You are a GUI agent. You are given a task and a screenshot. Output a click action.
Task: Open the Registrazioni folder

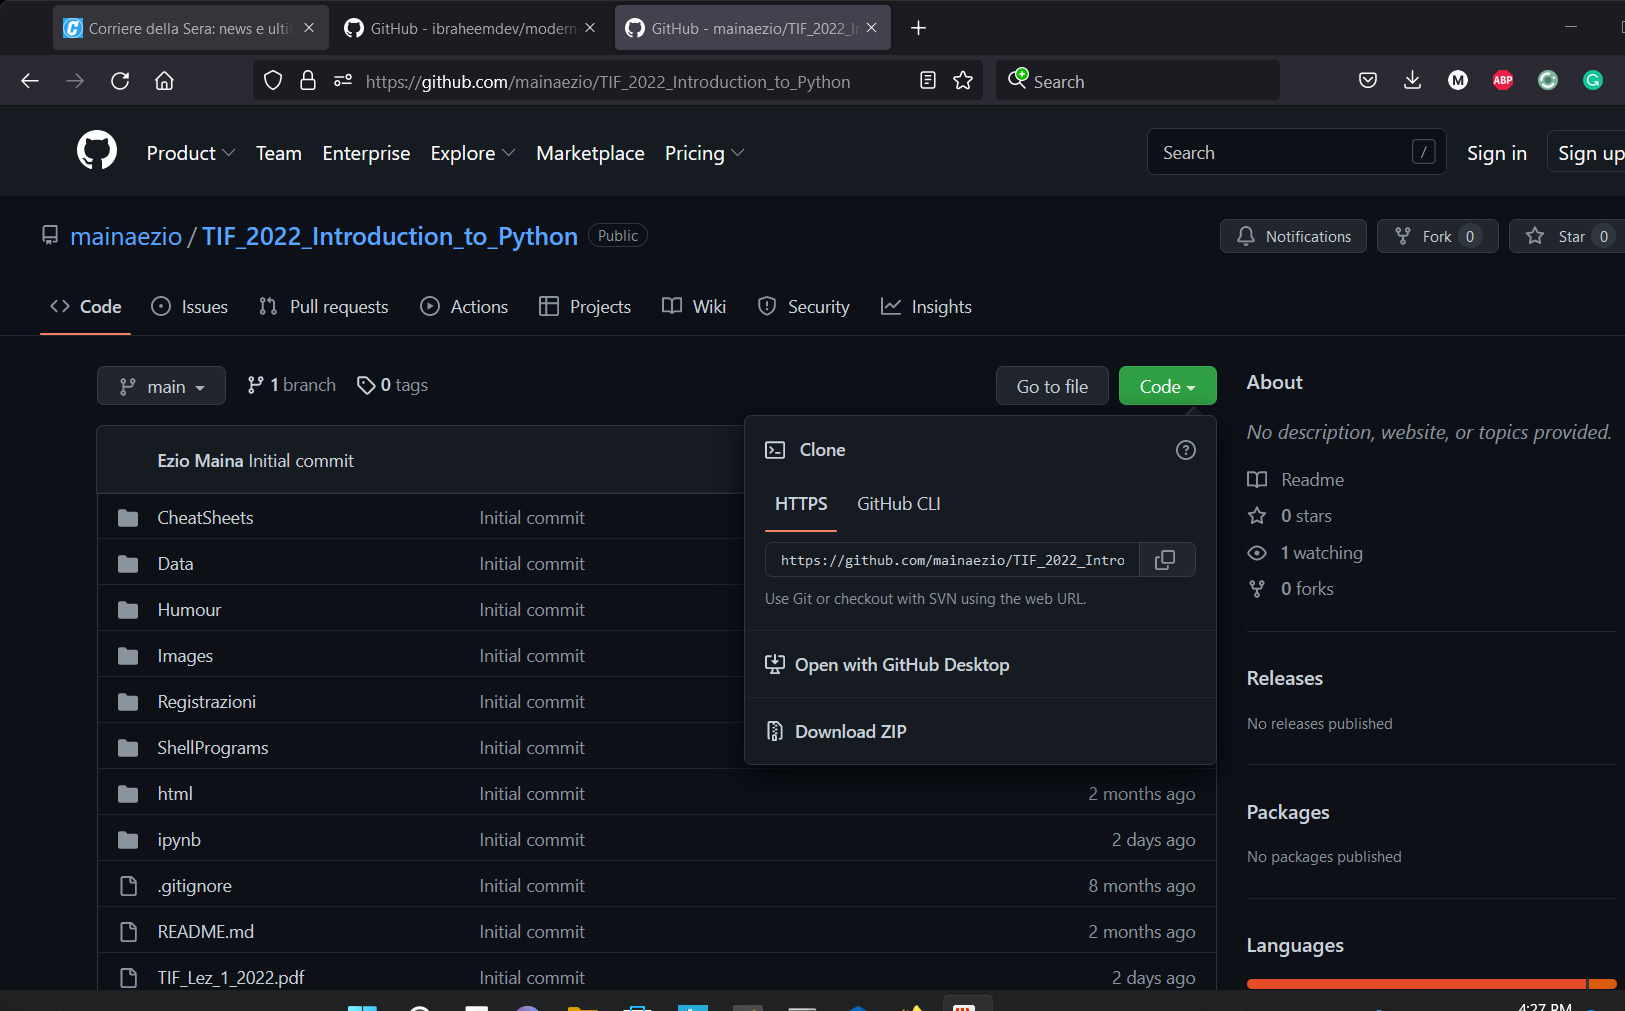207,702
